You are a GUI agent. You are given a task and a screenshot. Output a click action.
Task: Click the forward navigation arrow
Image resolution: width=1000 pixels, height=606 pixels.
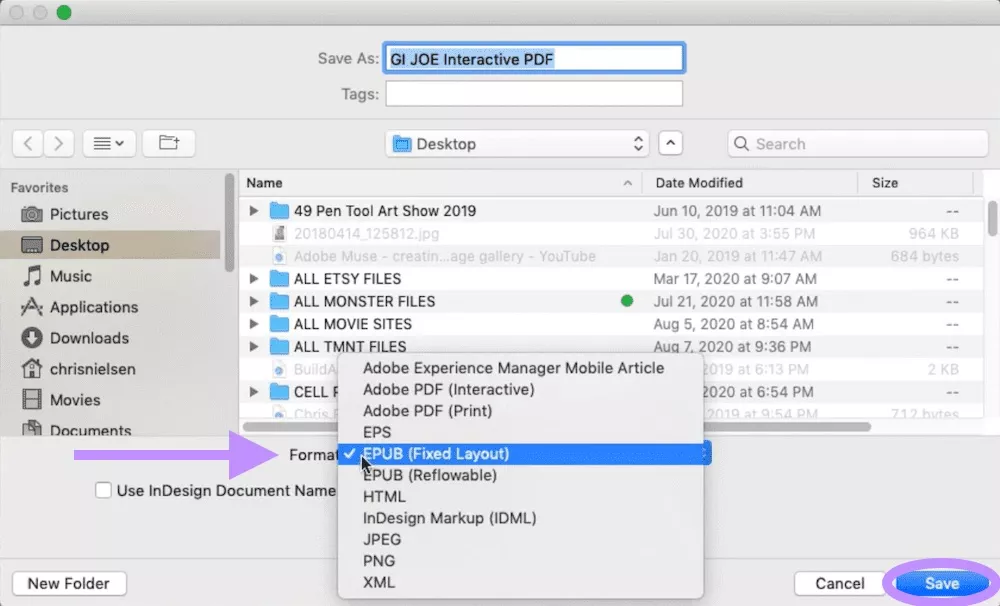[x=58, y=143]
